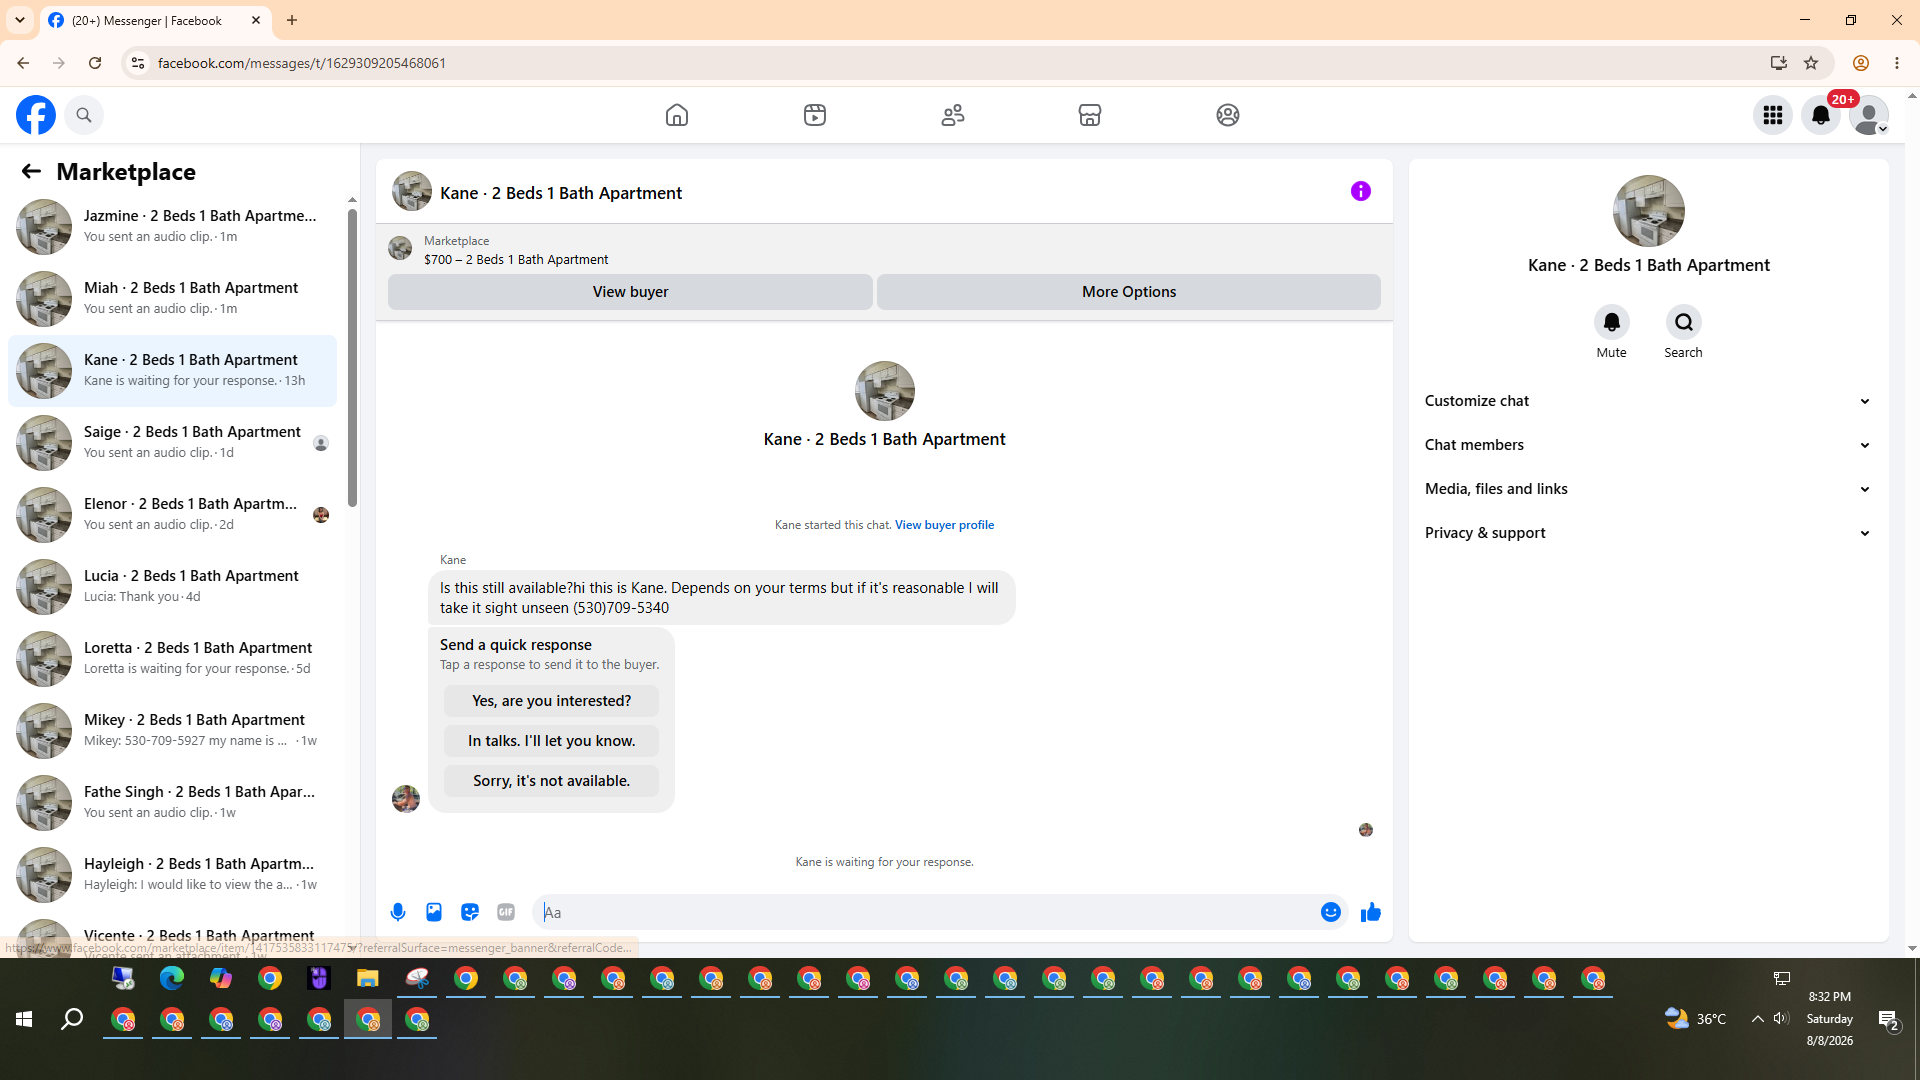Click the conversation list scrollbar

(352, 358)
